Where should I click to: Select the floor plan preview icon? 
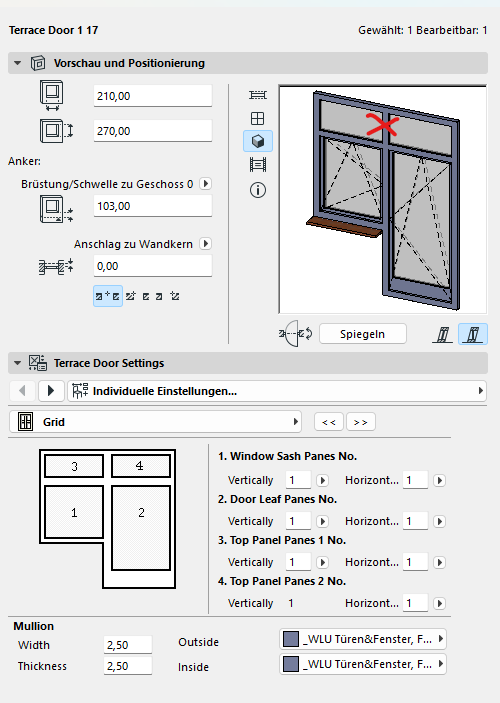coord(258,95)
